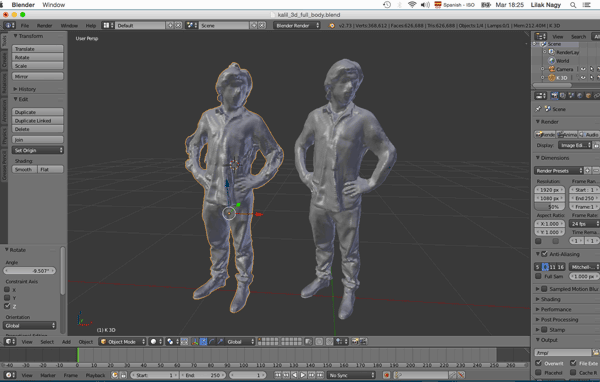Select the rotate manipulator arc icon
600x382 pixels.
212,341
